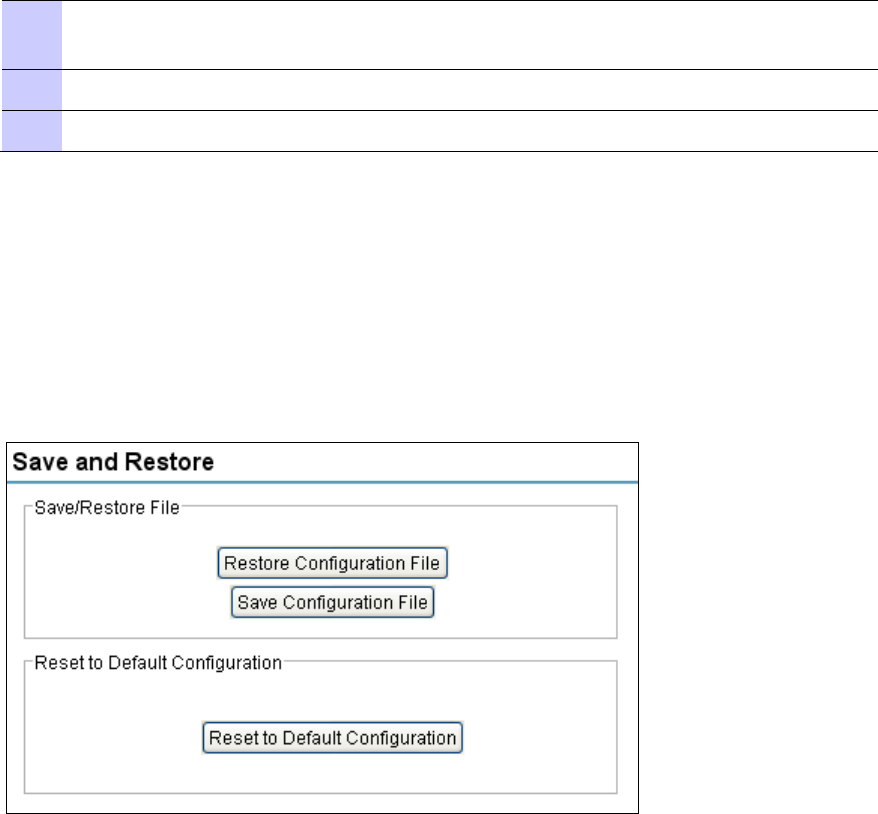Click the Restore Configuration File button

[332, 563]
